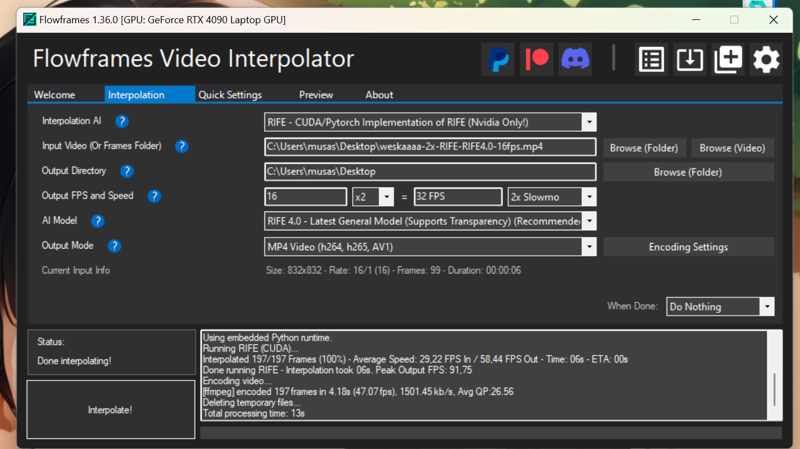Switch to the Welcome tab
Viewport: 800px width, 449px height.
point(55,95)
